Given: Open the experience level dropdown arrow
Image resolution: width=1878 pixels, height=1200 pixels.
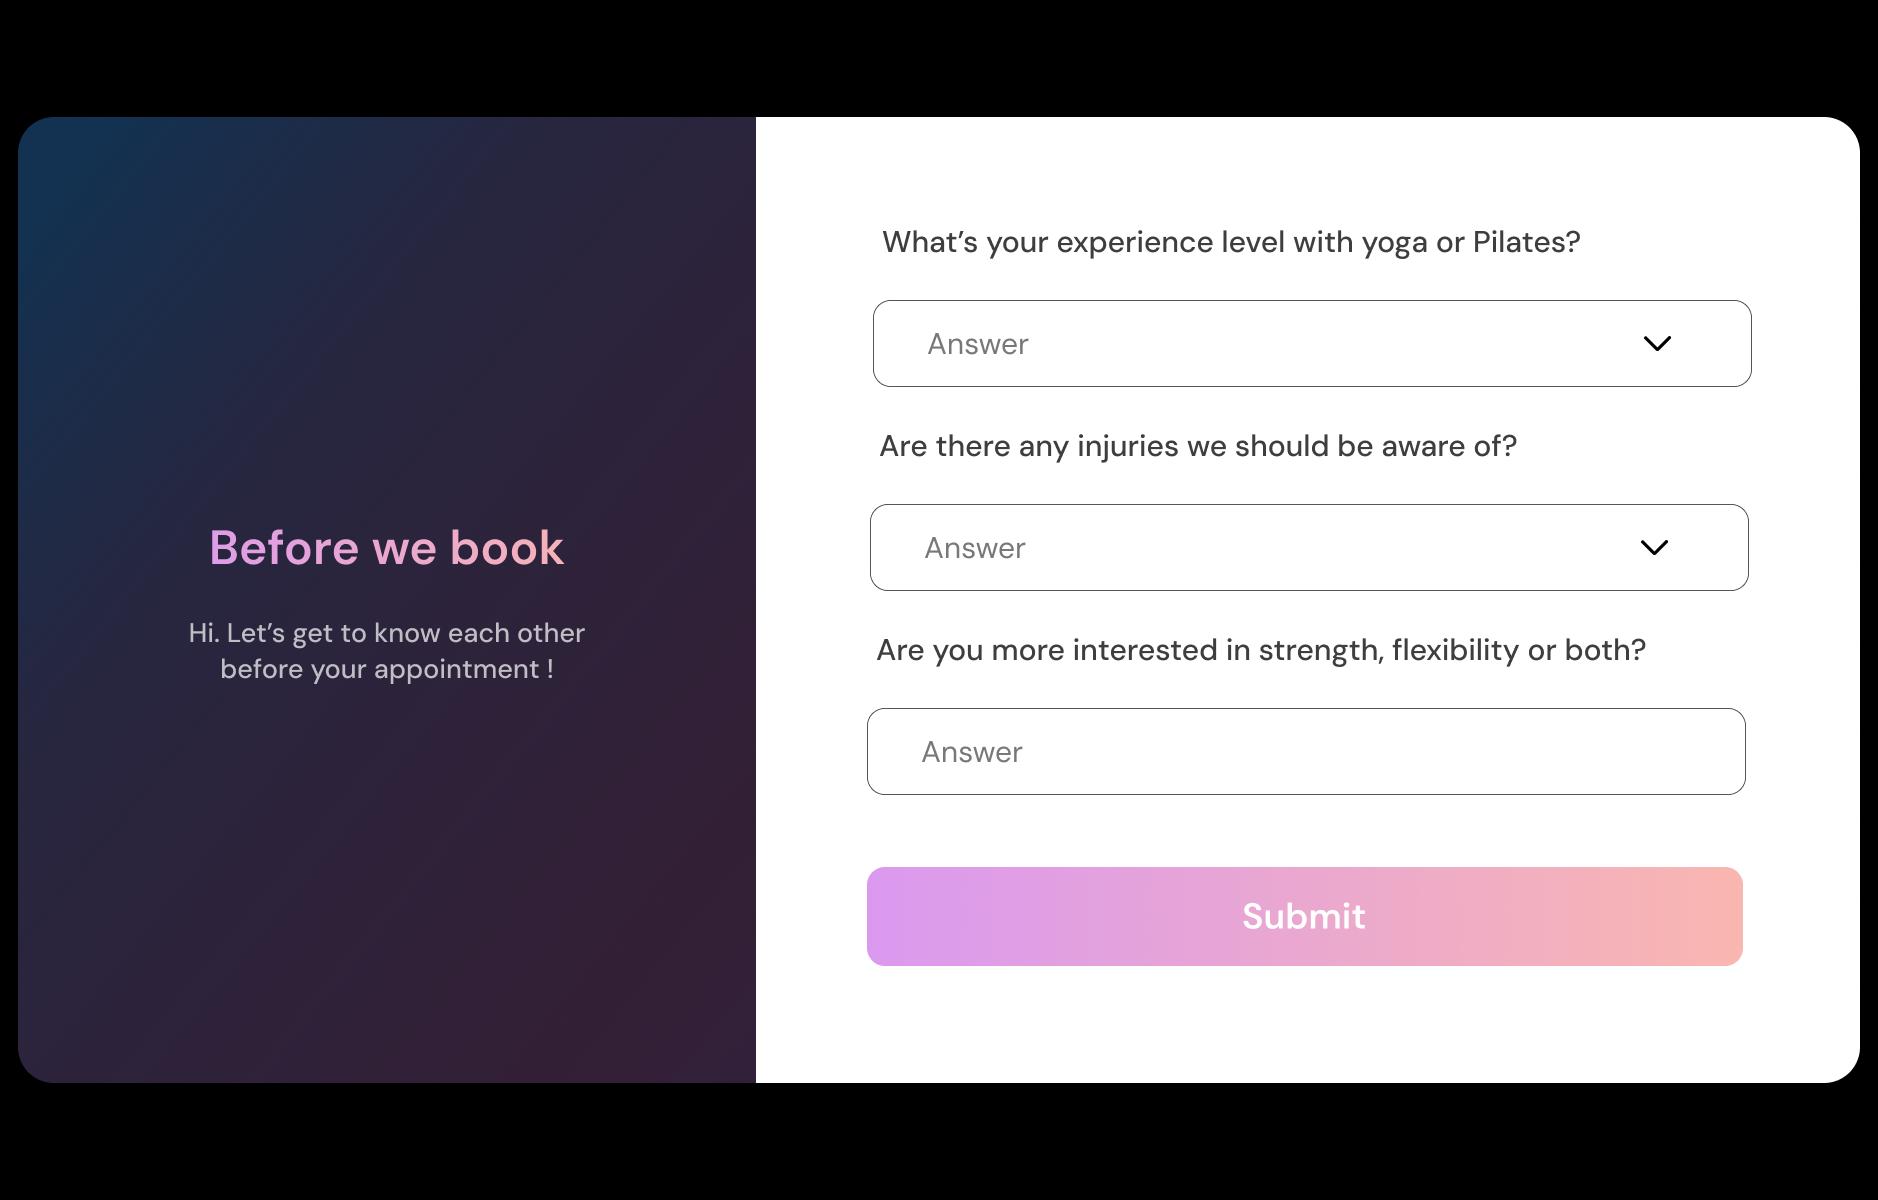Looking at the screenshot, I should click(x=1657, y=344).
